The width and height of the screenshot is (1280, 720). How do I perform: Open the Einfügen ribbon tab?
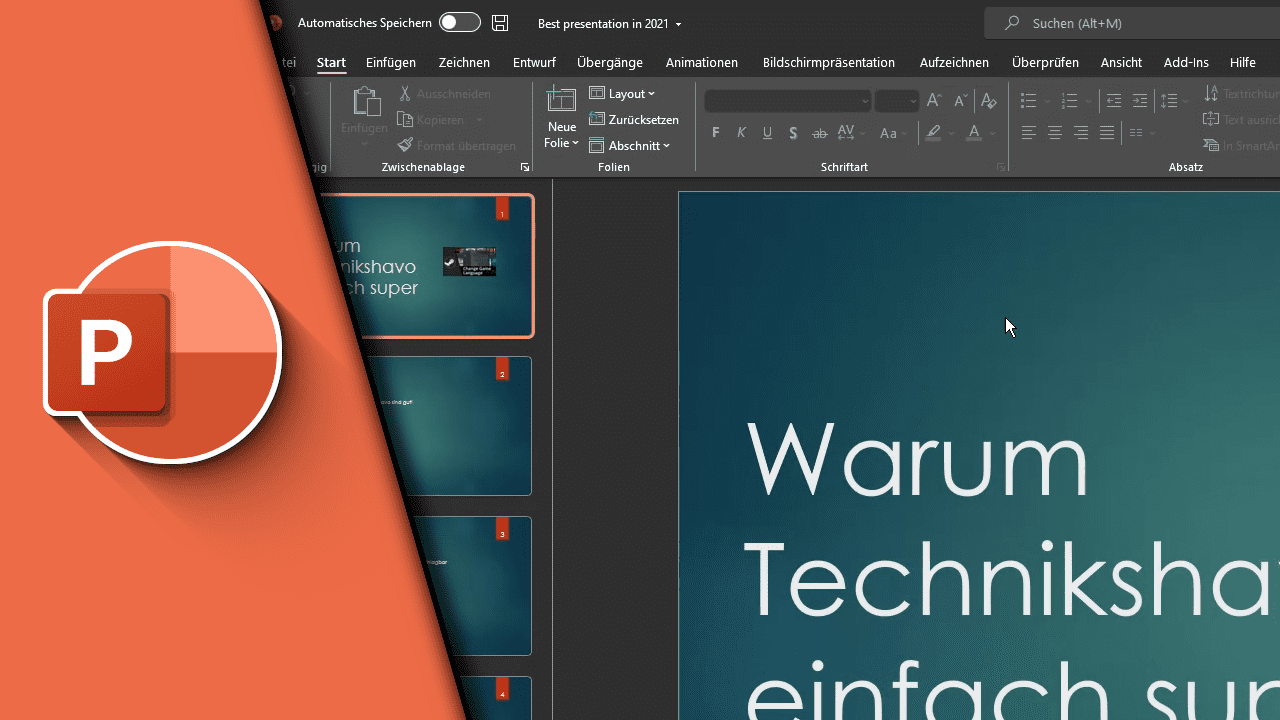[391, 62]
